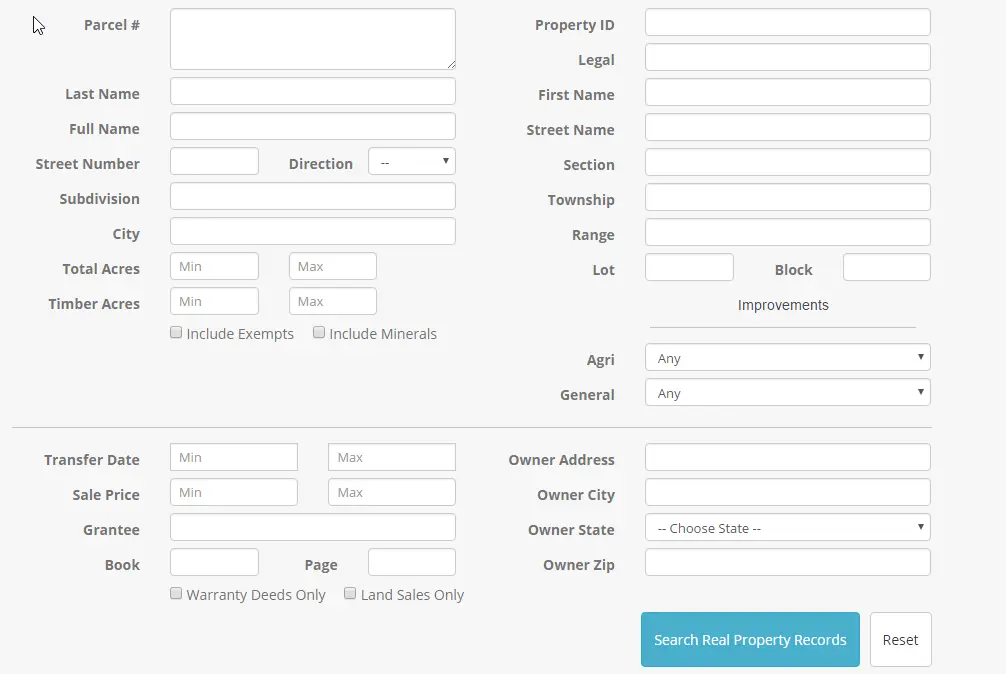The image size is (1006, 674).
Task: Click the Total Acres Min field
Action: pyautogui.click(x=214, y=267)
